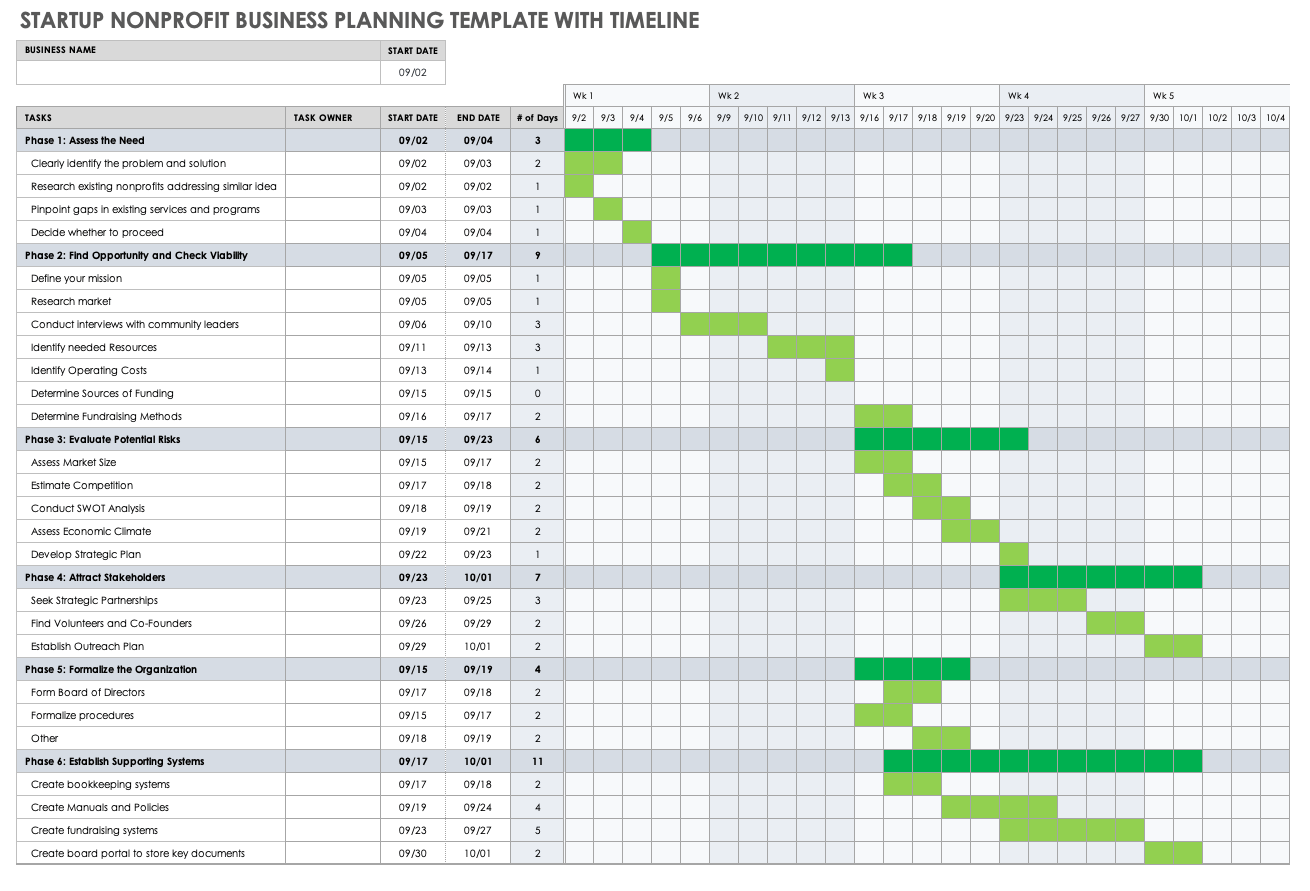Select Phase 2: Find Opportunity and Check Viability
This screenshot has width=1310, height=891.
click(151, 256)
